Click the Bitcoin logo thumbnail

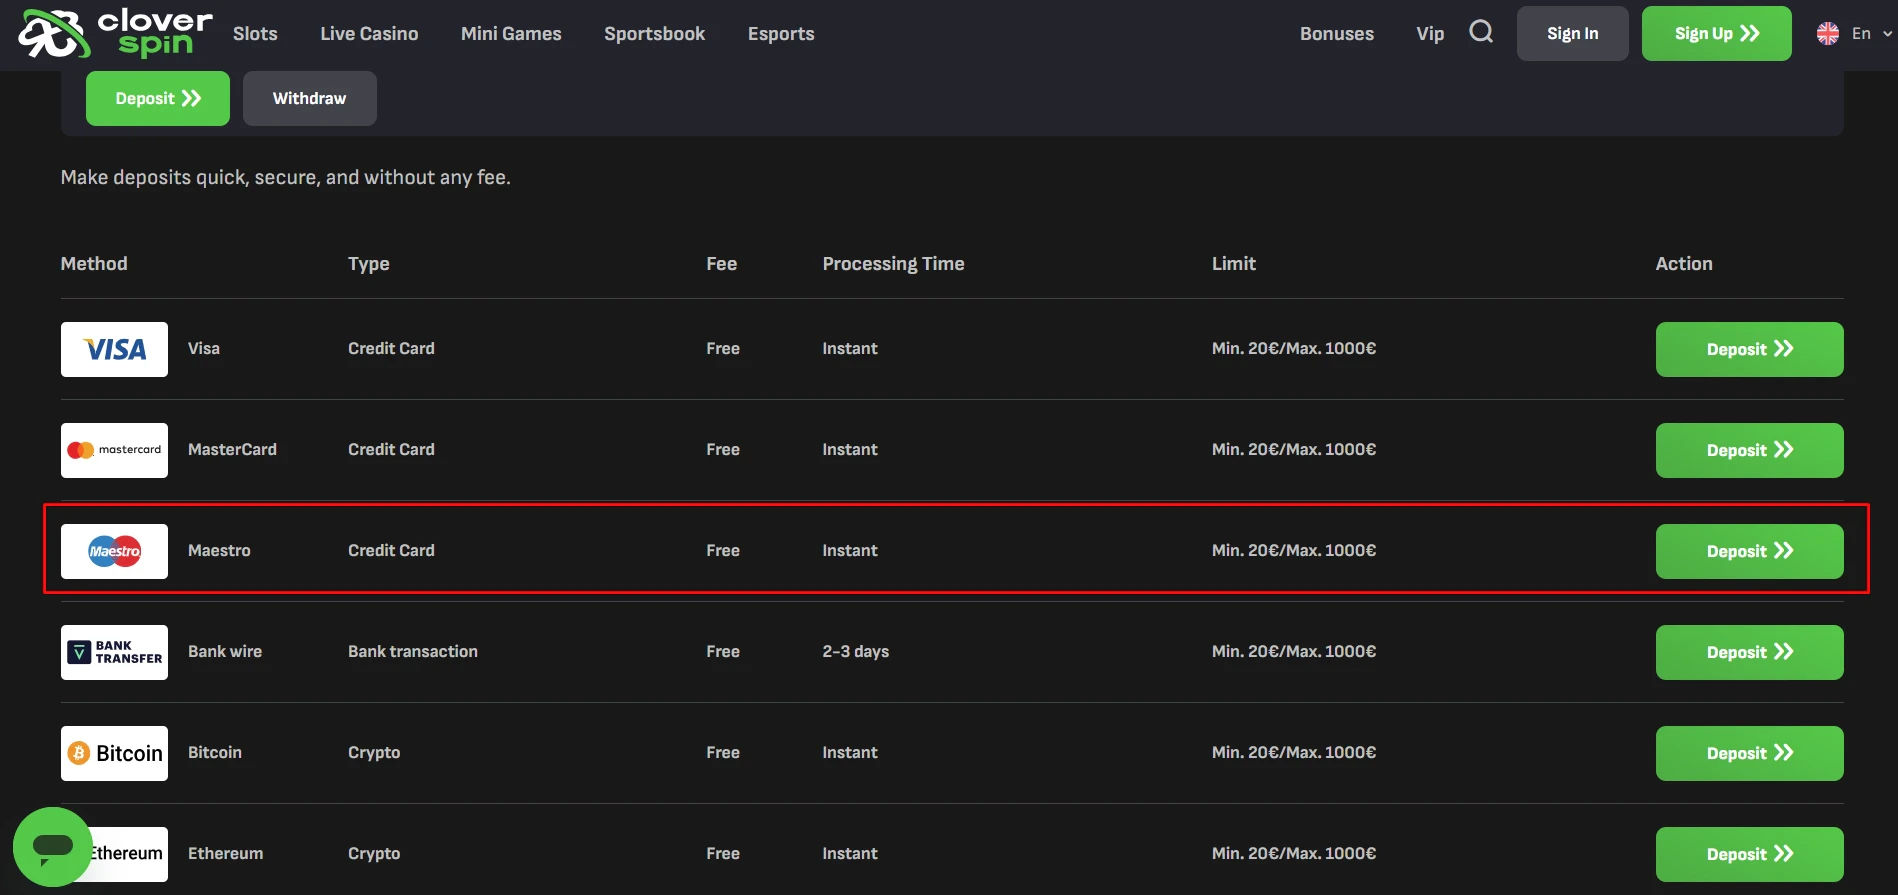pyautogui.click(x=114, y=753)
